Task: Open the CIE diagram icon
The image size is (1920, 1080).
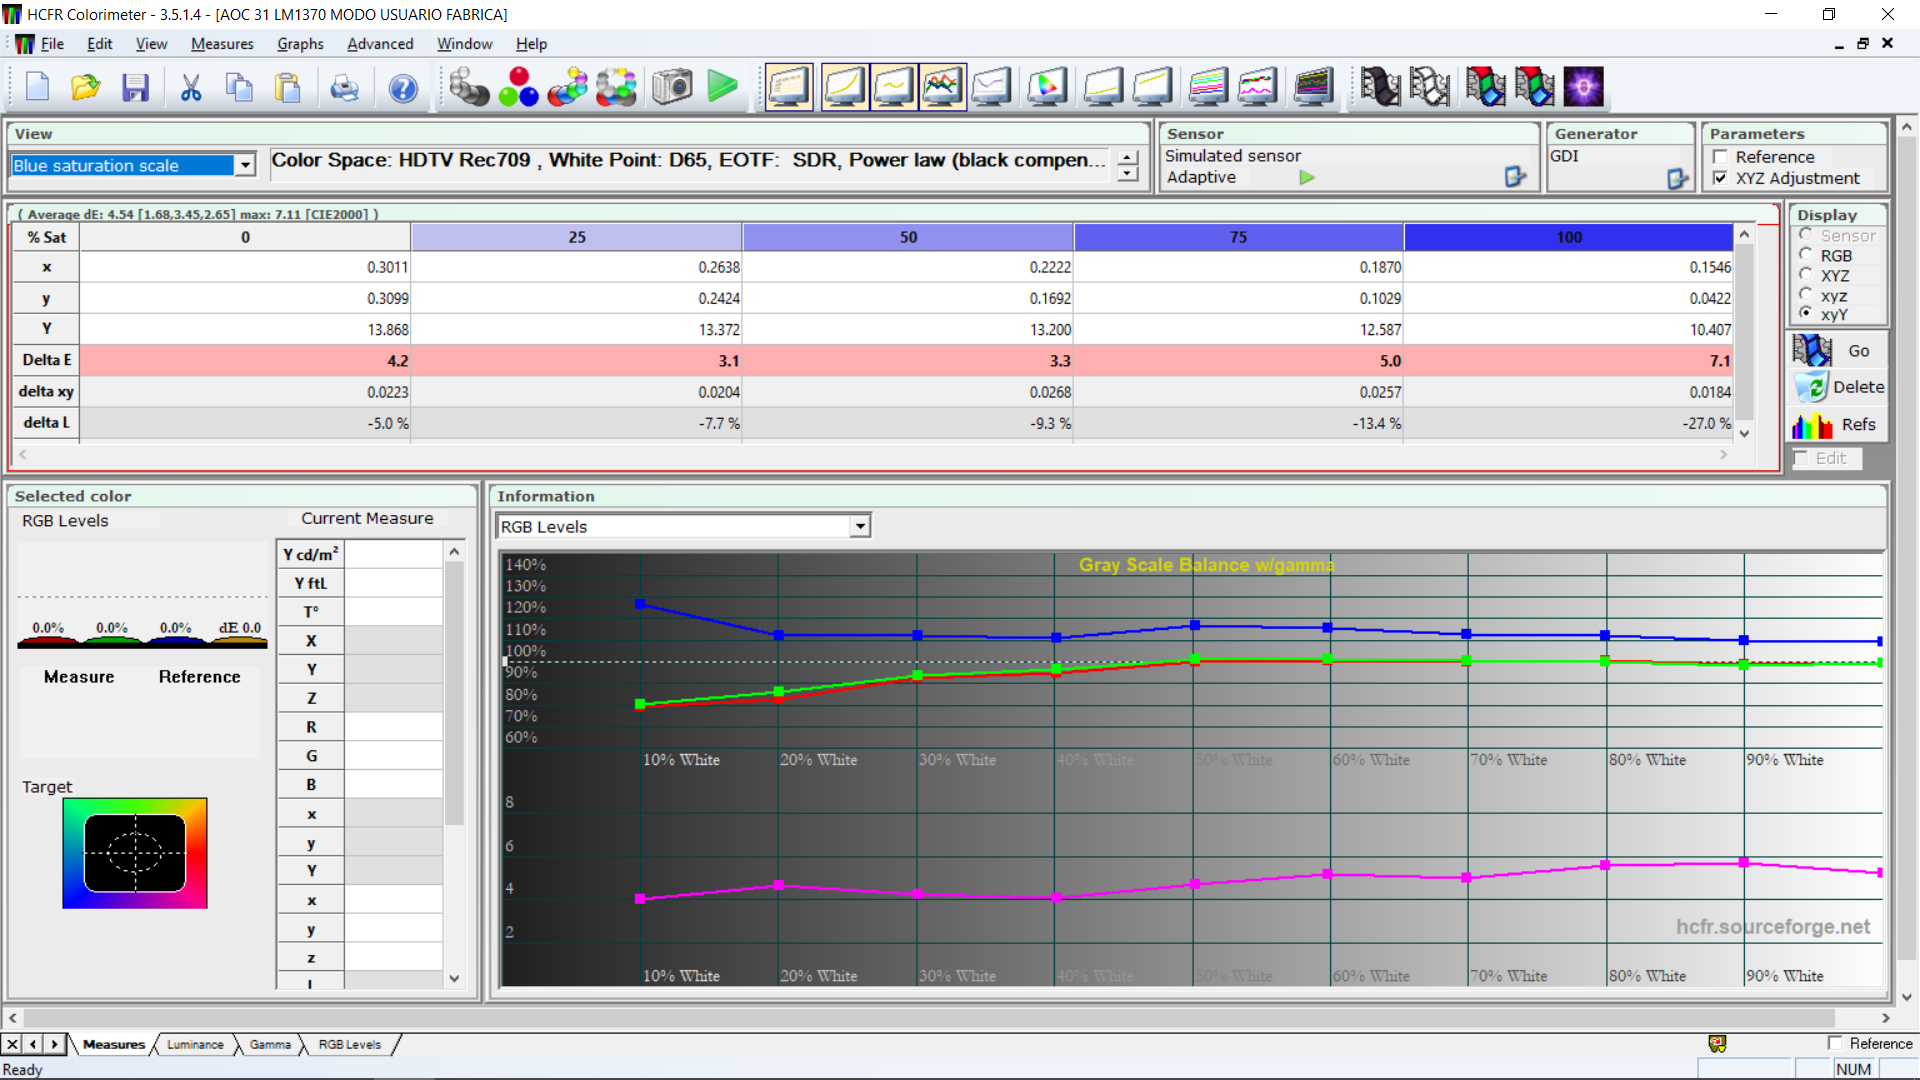Action: click(1047, 87)
